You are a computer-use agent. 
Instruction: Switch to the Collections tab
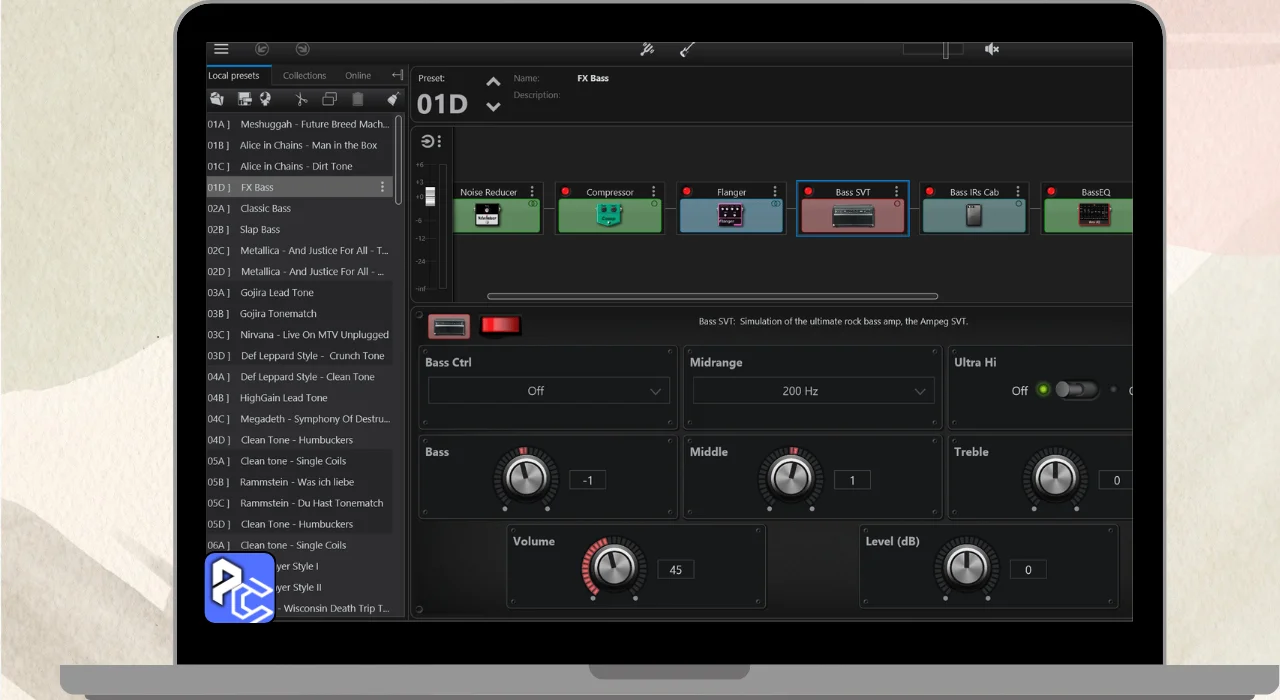(304, 76)
